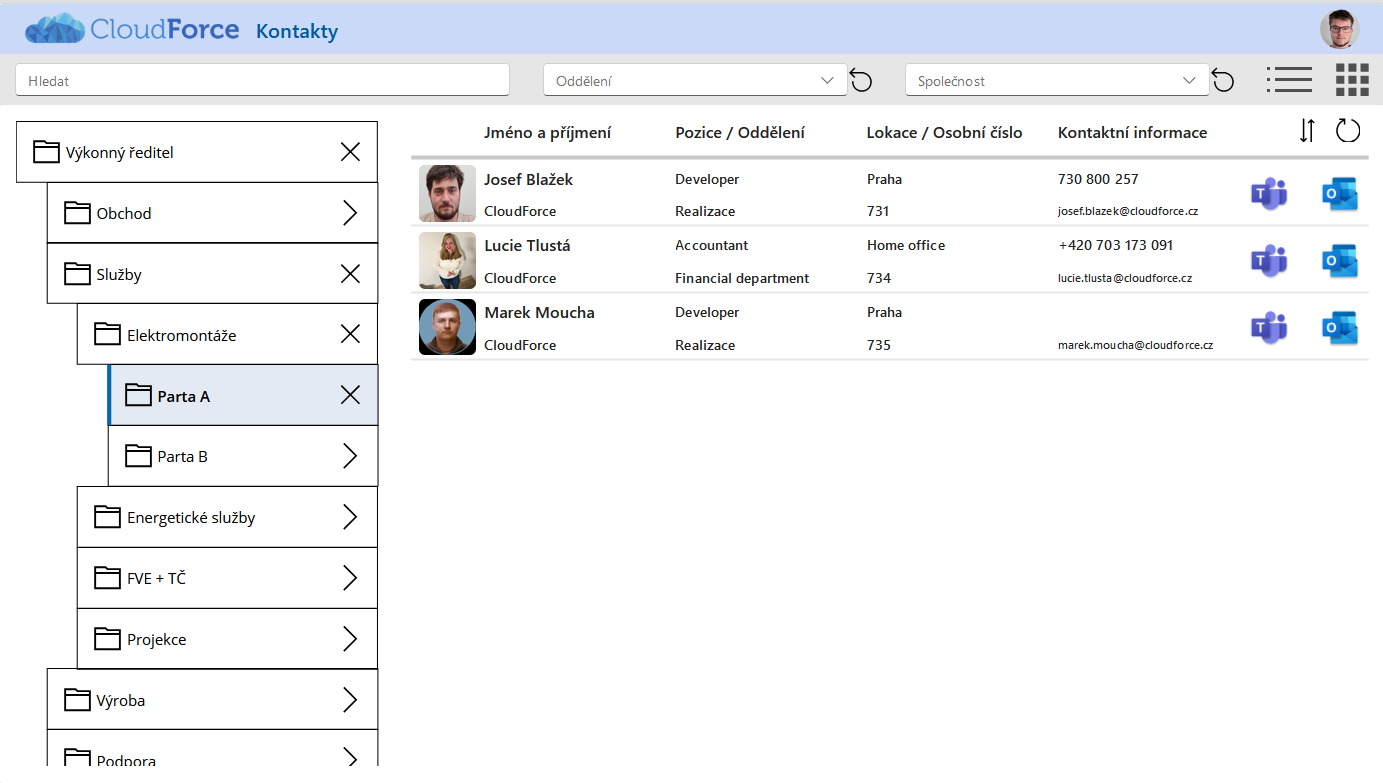Reset the Oddělení filter

pos(861,81)
